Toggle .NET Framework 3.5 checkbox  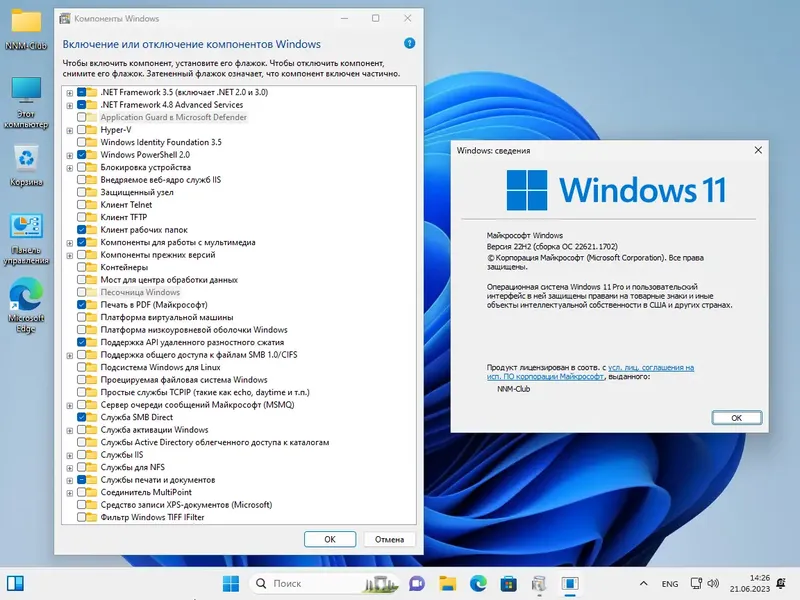pos(82,92)
